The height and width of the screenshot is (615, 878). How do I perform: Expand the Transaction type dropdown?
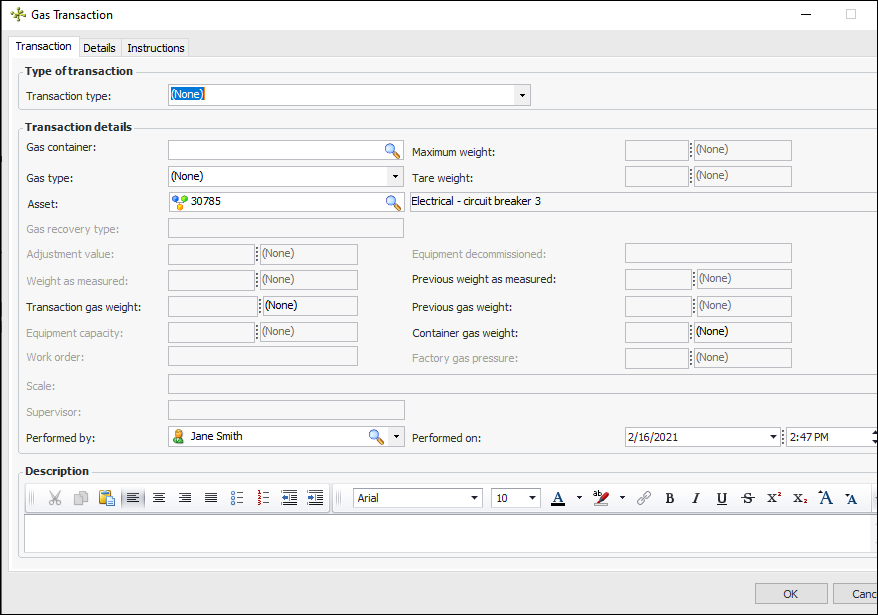(x=521, y=96)
